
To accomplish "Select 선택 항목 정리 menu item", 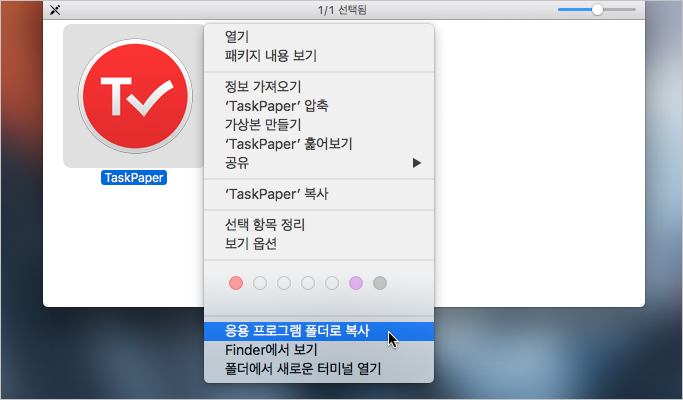I will (x=319, y=225).
